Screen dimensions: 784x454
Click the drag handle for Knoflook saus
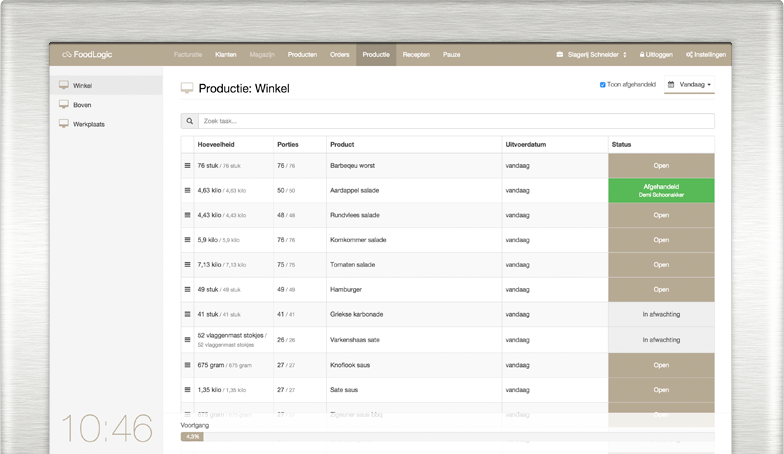point(188,365)
